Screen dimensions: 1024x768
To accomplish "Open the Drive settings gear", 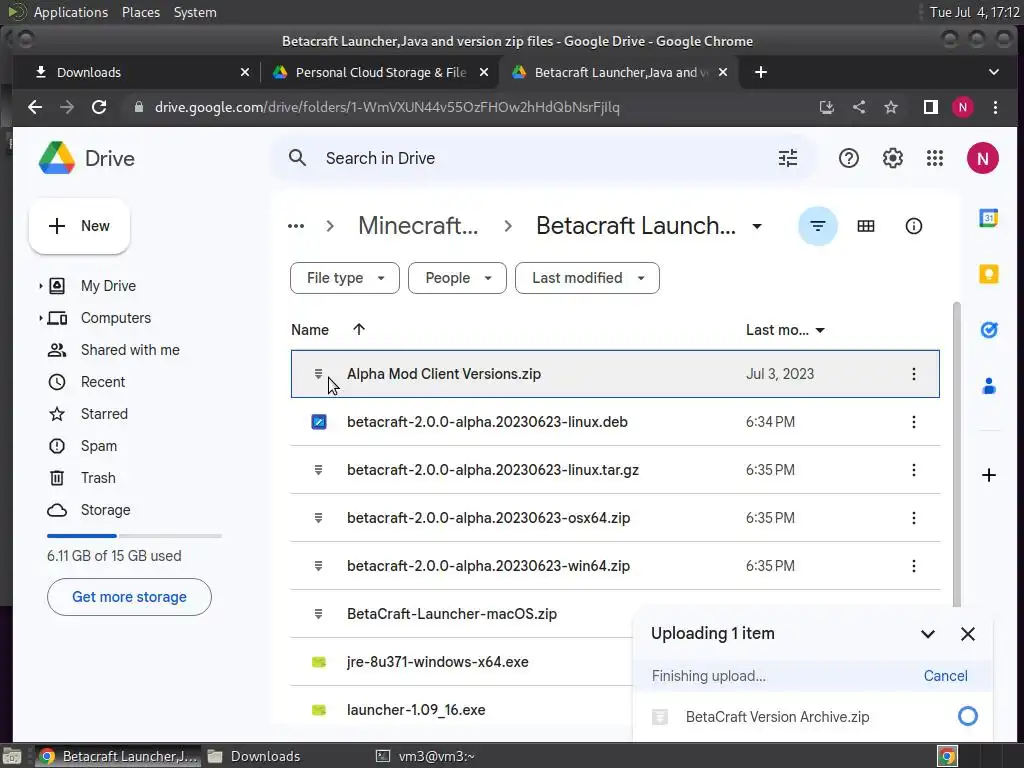I will (x=892, y=158).
